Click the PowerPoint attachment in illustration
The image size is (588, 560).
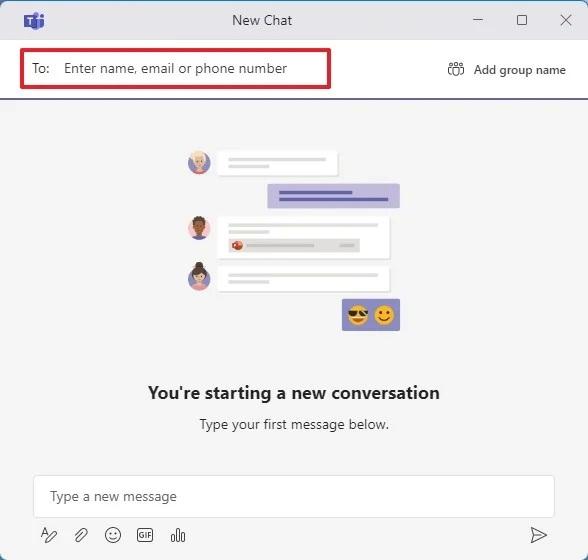[294, 245]
